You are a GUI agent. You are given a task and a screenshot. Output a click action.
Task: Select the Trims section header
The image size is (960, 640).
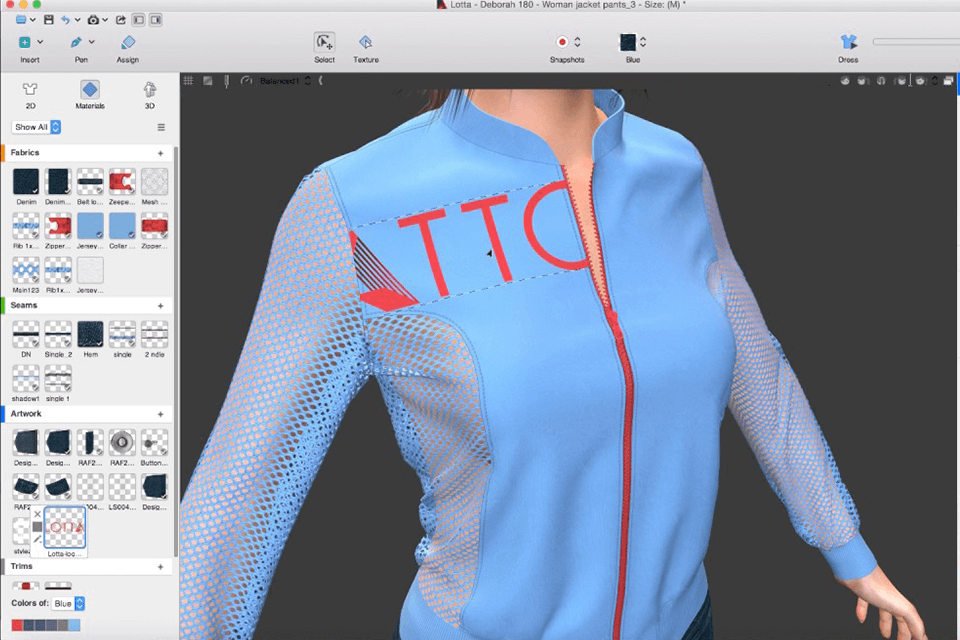[x=21, y=567]
